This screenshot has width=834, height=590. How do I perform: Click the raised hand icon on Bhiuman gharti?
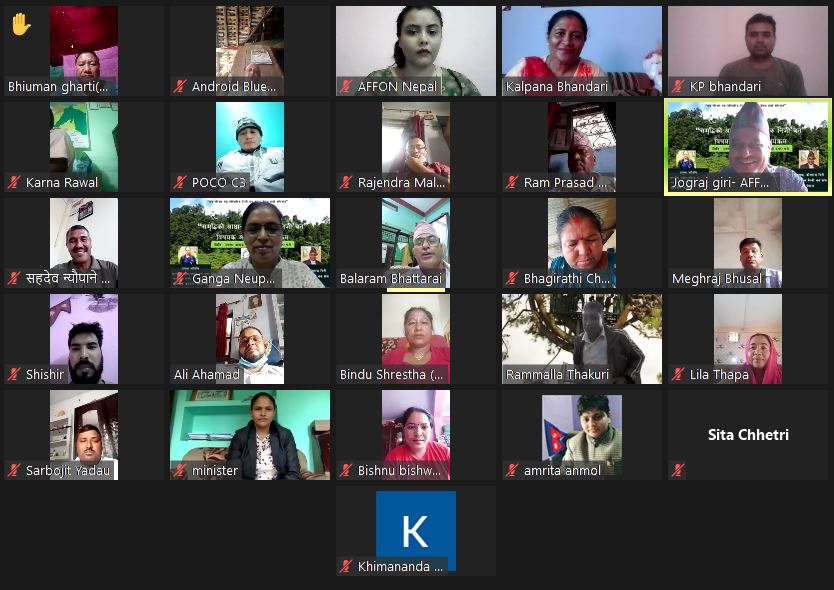coord(21,24)
